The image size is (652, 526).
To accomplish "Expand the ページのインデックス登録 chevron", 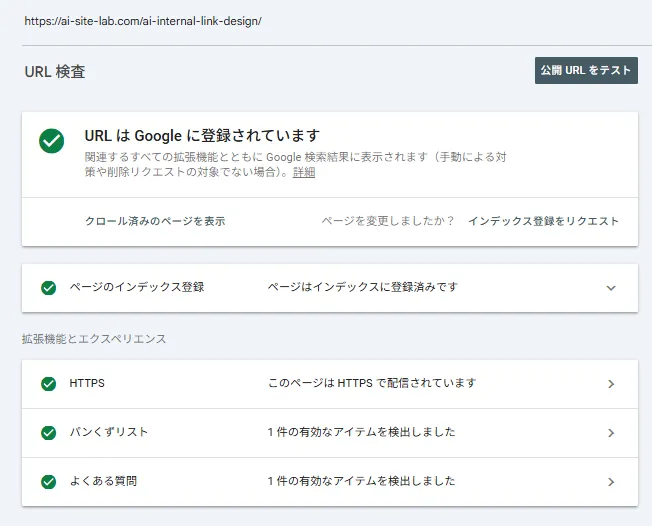I will 610,288.
